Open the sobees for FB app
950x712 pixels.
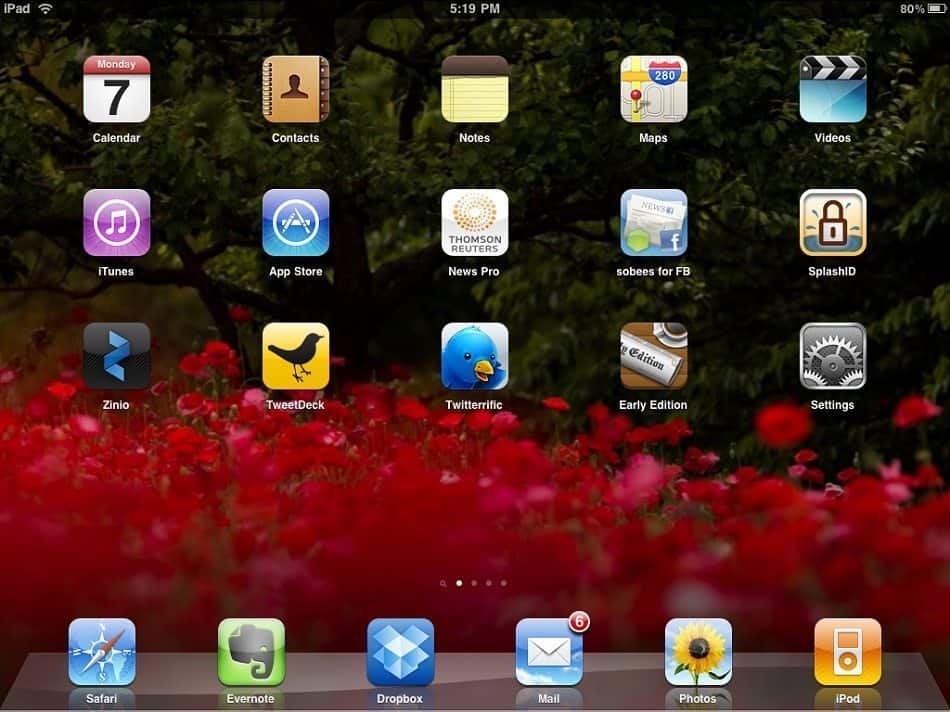[x=653, y=222]
